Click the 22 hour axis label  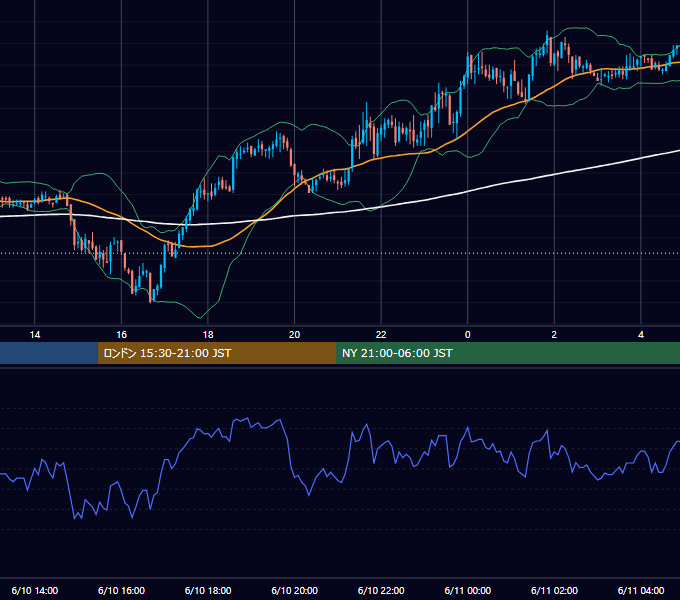click(381, 335)
